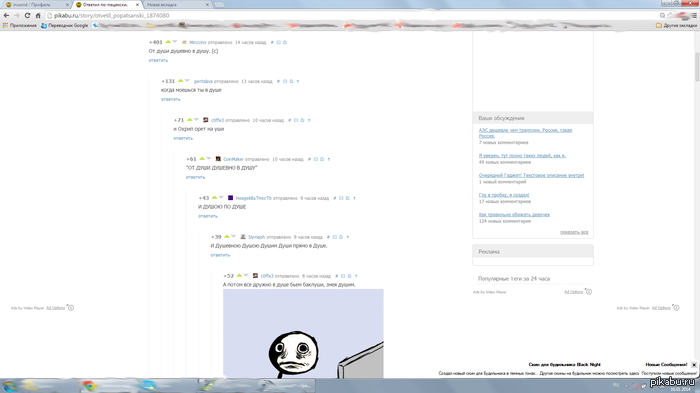Open a new tab with the blank tab button
This screenshot has width=700, height=393.
[x=219, y=4]
